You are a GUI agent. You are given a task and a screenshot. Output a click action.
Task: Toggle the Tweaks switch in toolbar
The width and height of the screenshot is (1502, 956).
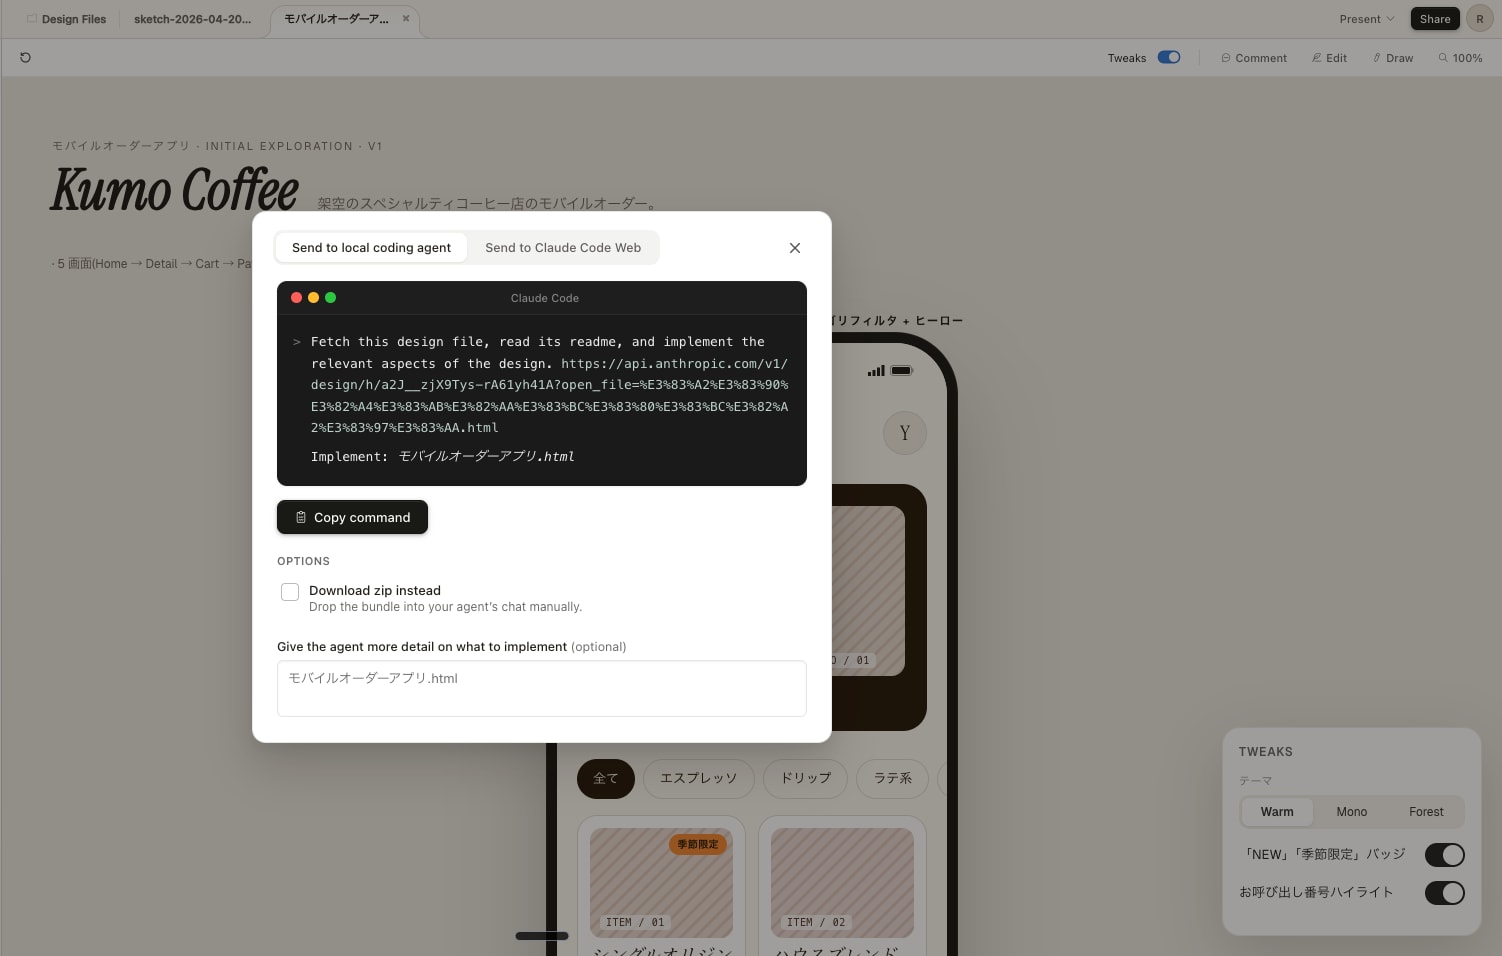click(x=1169, y=58)
